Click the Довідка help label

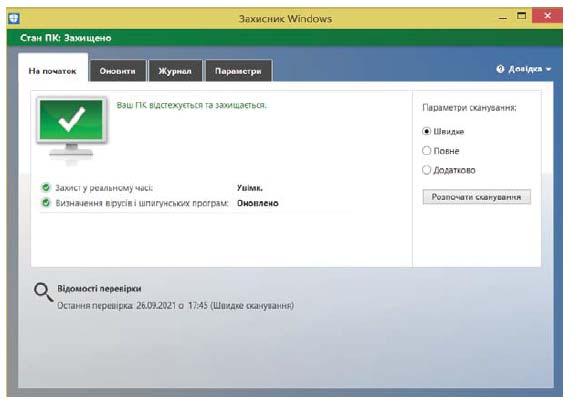point(525,69)
